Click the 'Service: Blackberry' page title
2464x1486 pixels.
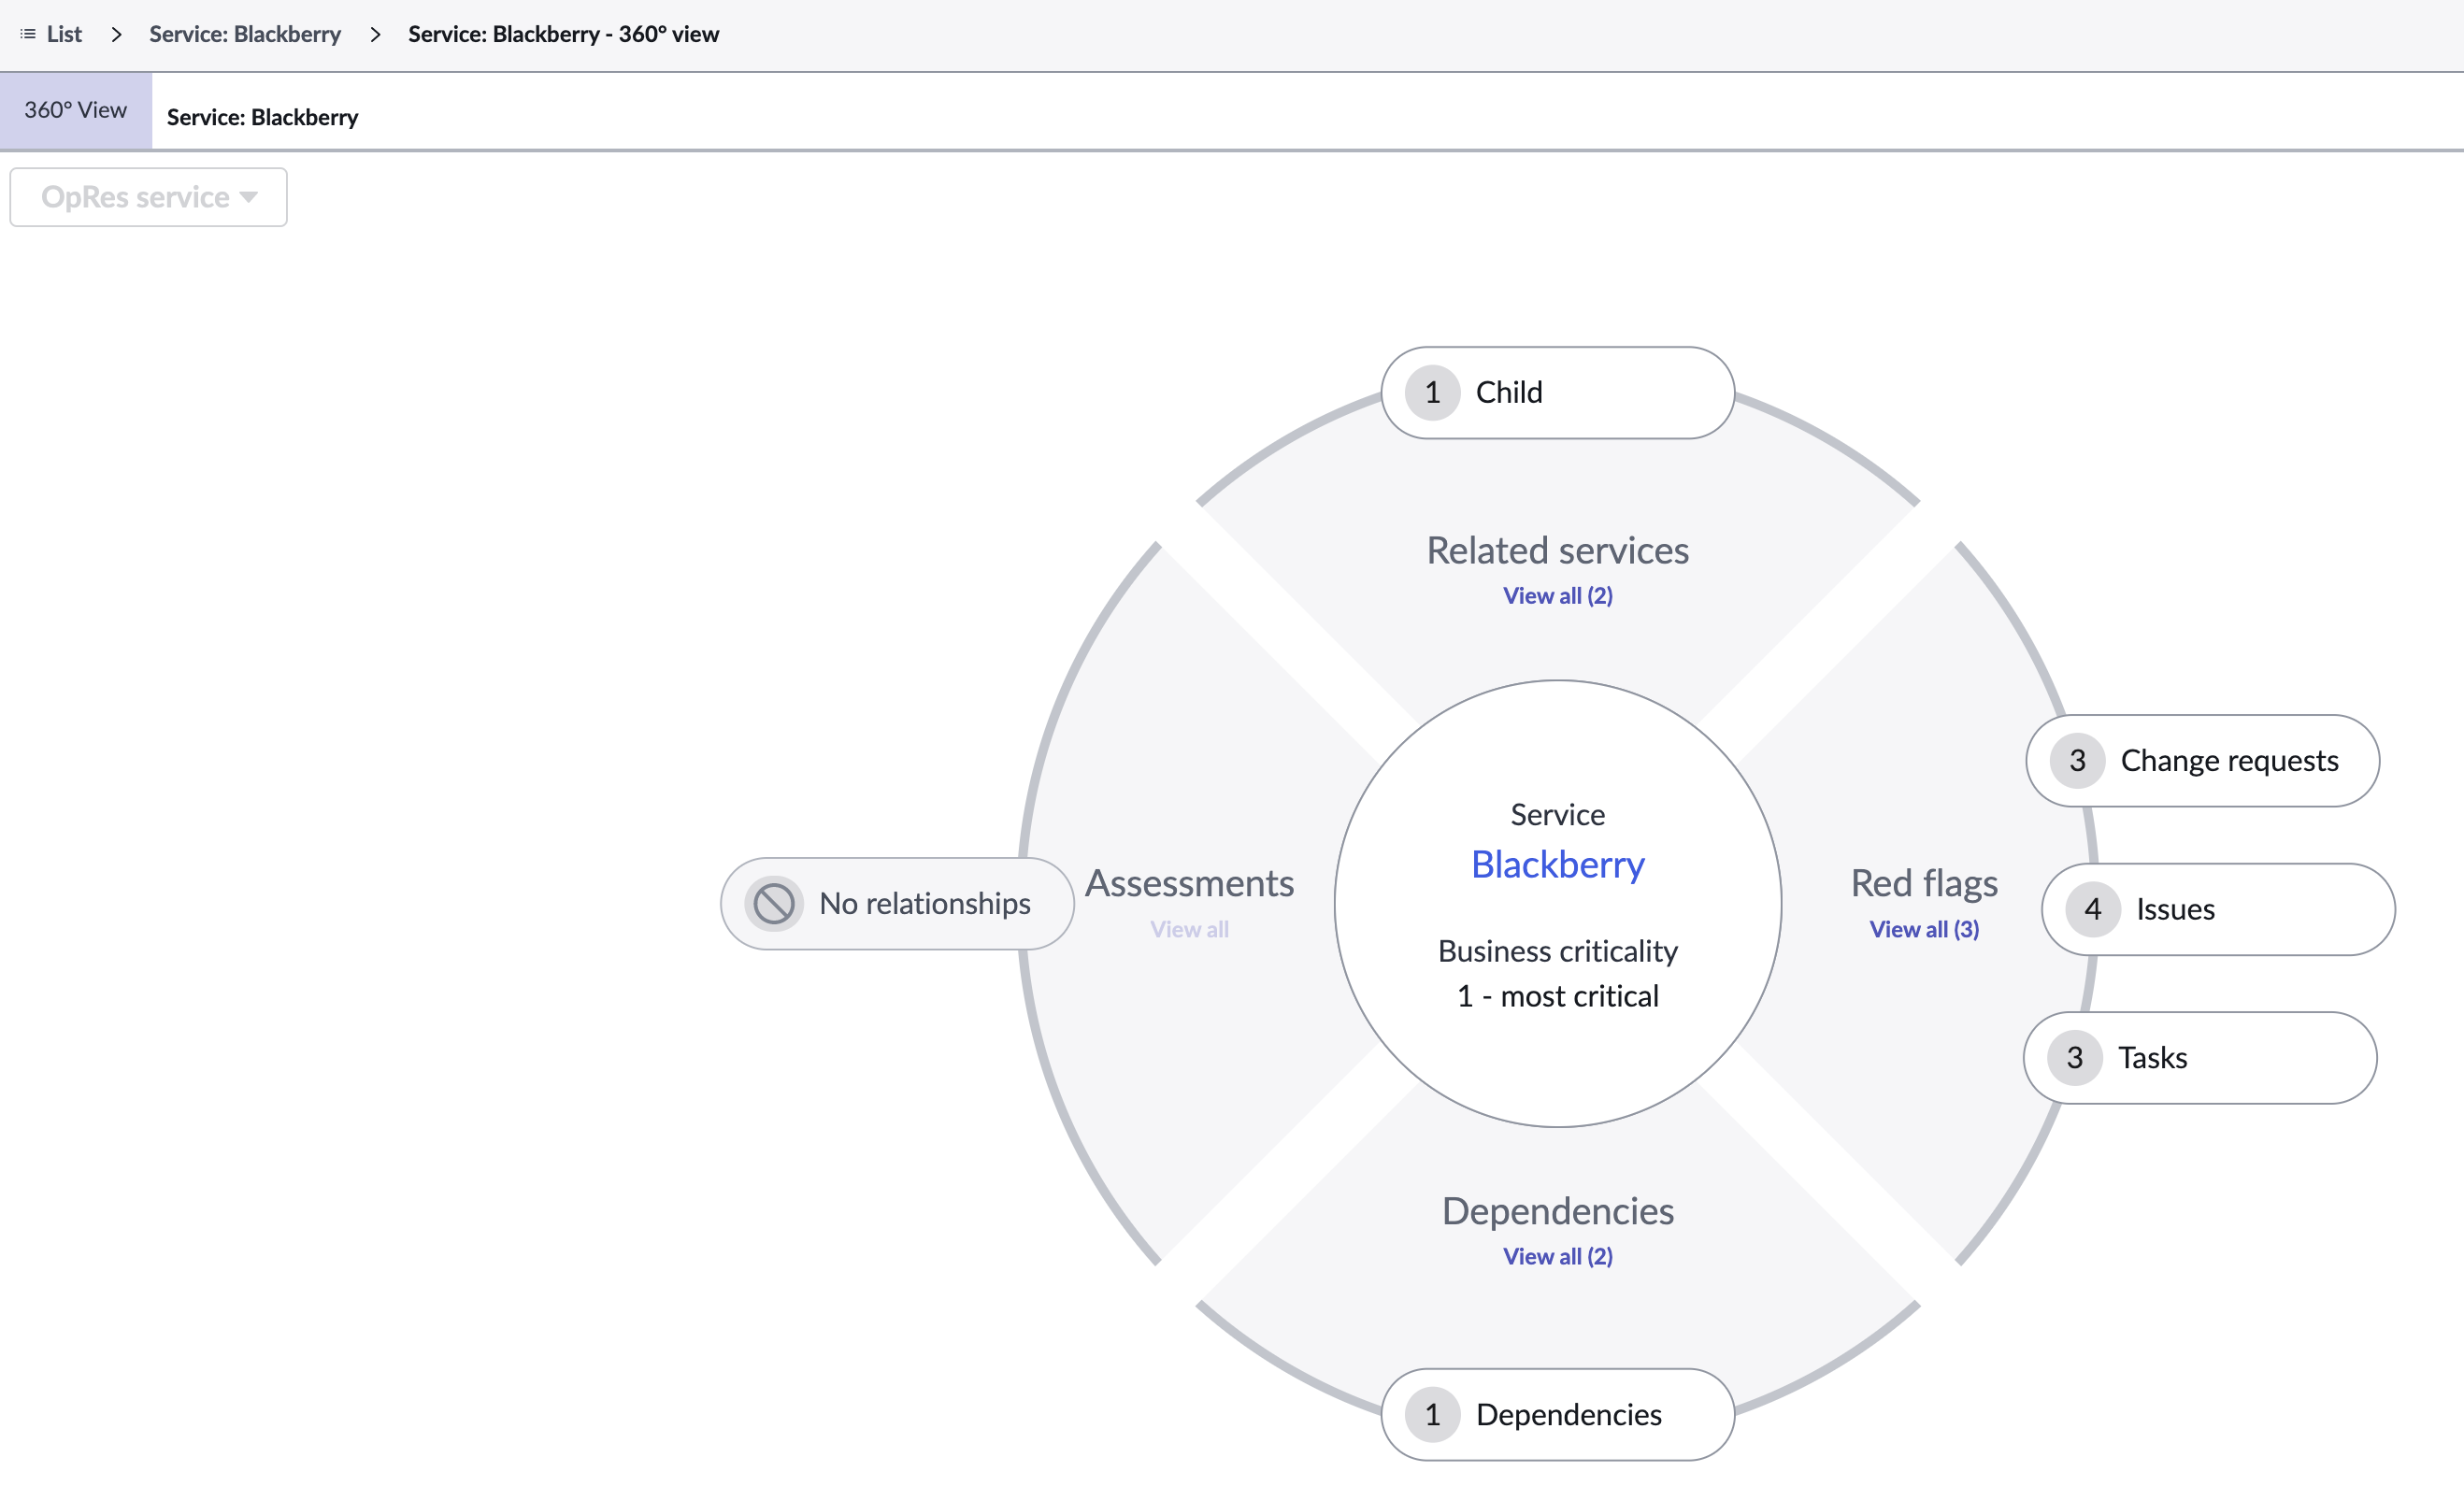(x=262, y=117)
